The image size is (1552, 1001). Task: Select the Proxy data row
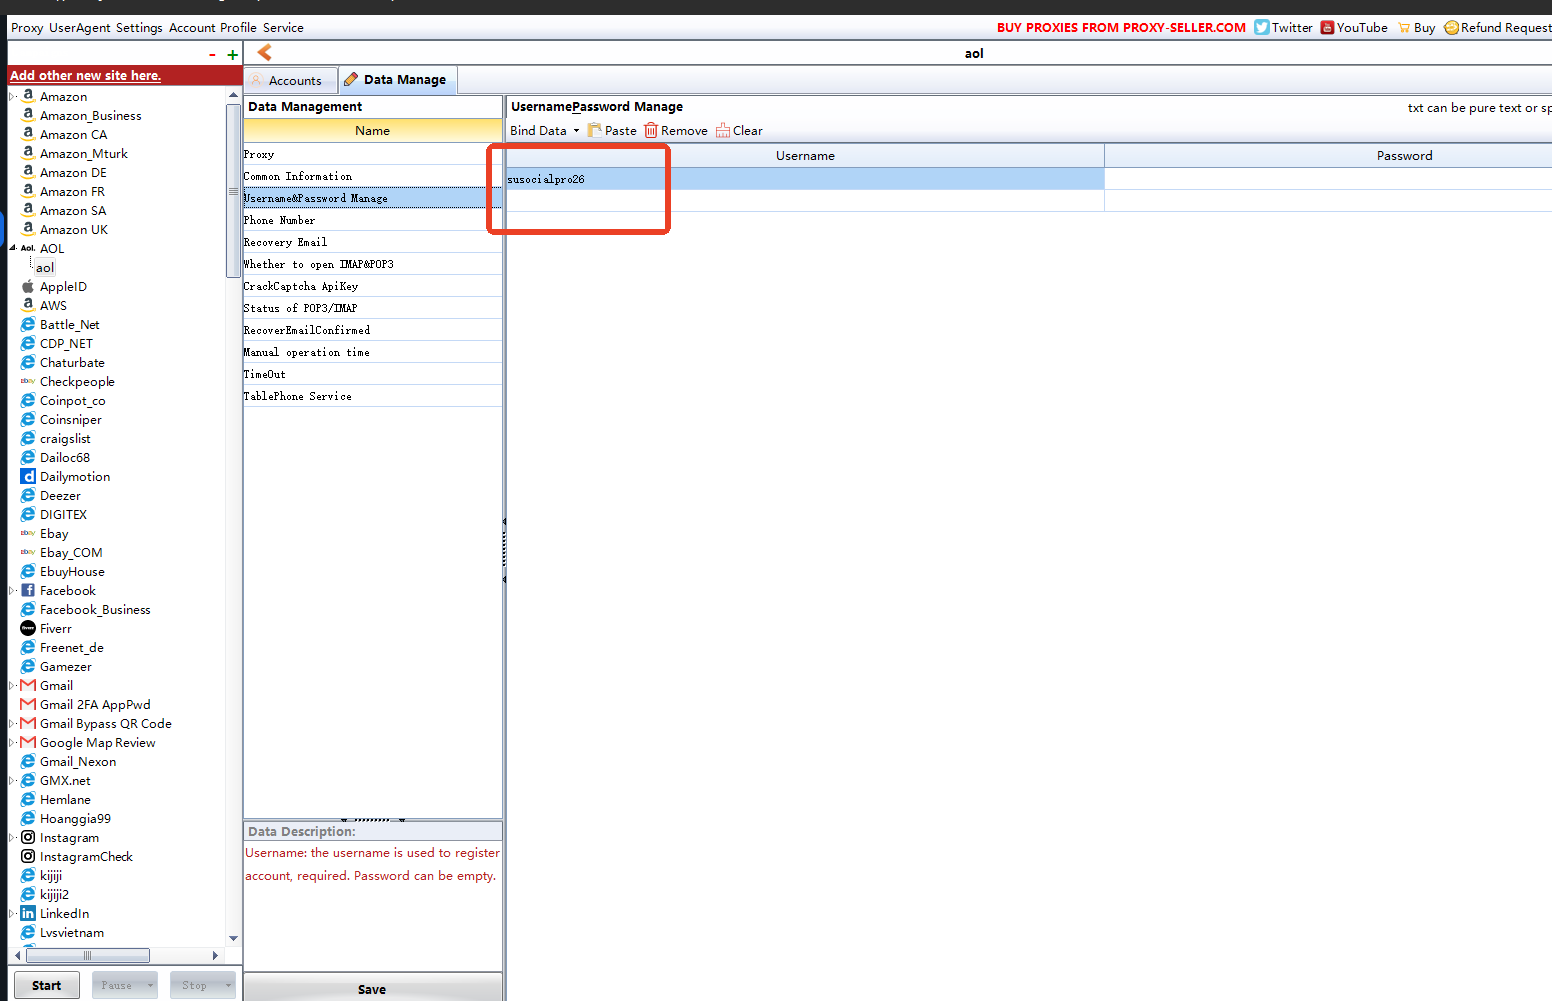pyautogui.click(x=372, y=154)
